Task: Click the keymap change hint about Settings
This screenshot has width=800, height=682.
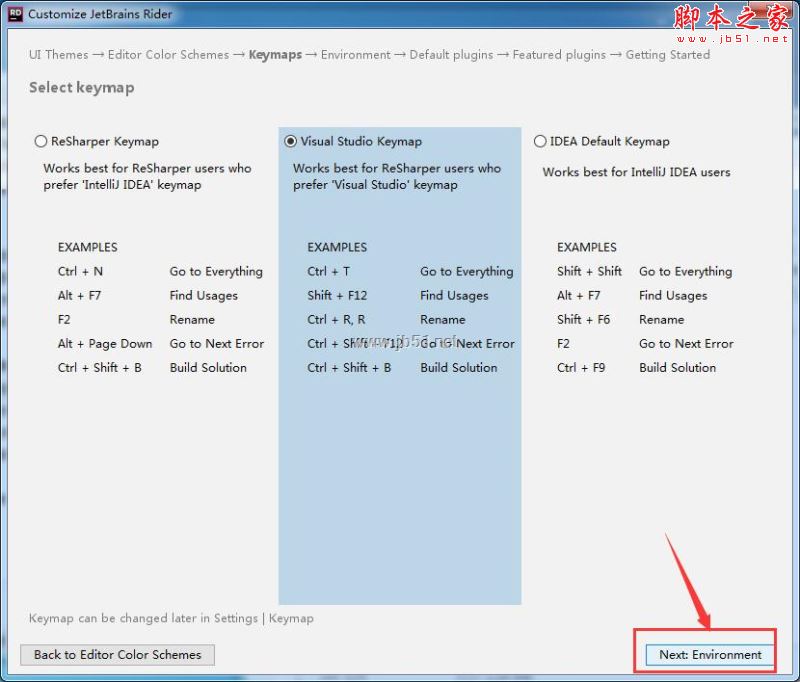Action: (x=171, y=618)
